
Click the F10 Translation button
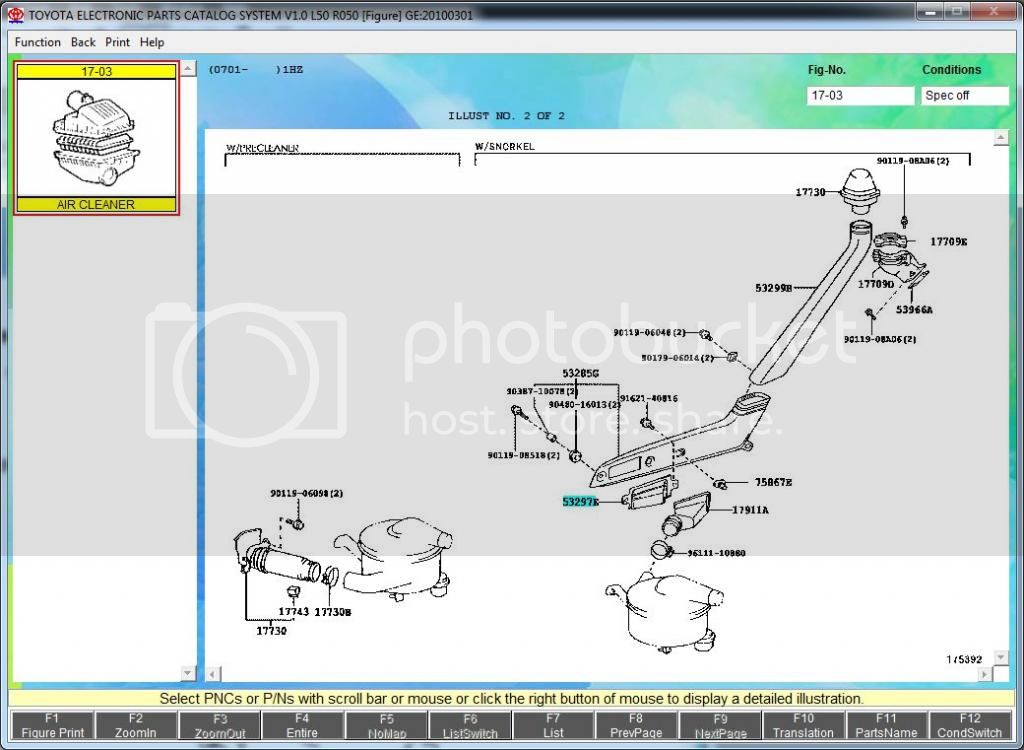point(803,725)
